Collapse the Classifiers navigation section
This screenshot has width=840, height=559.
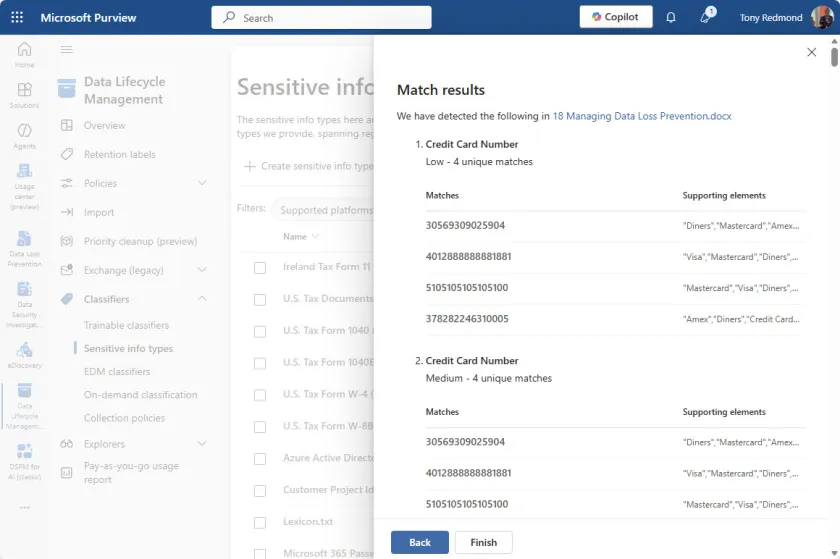click(x=202, y=299)
